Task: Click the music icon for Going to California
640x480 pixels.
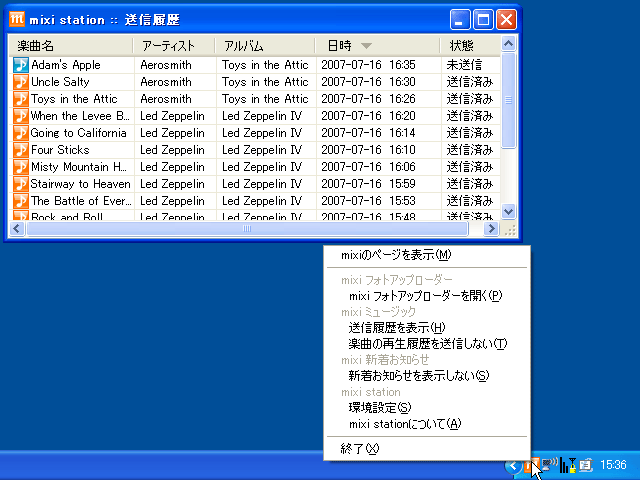Action: coord(21,133)
